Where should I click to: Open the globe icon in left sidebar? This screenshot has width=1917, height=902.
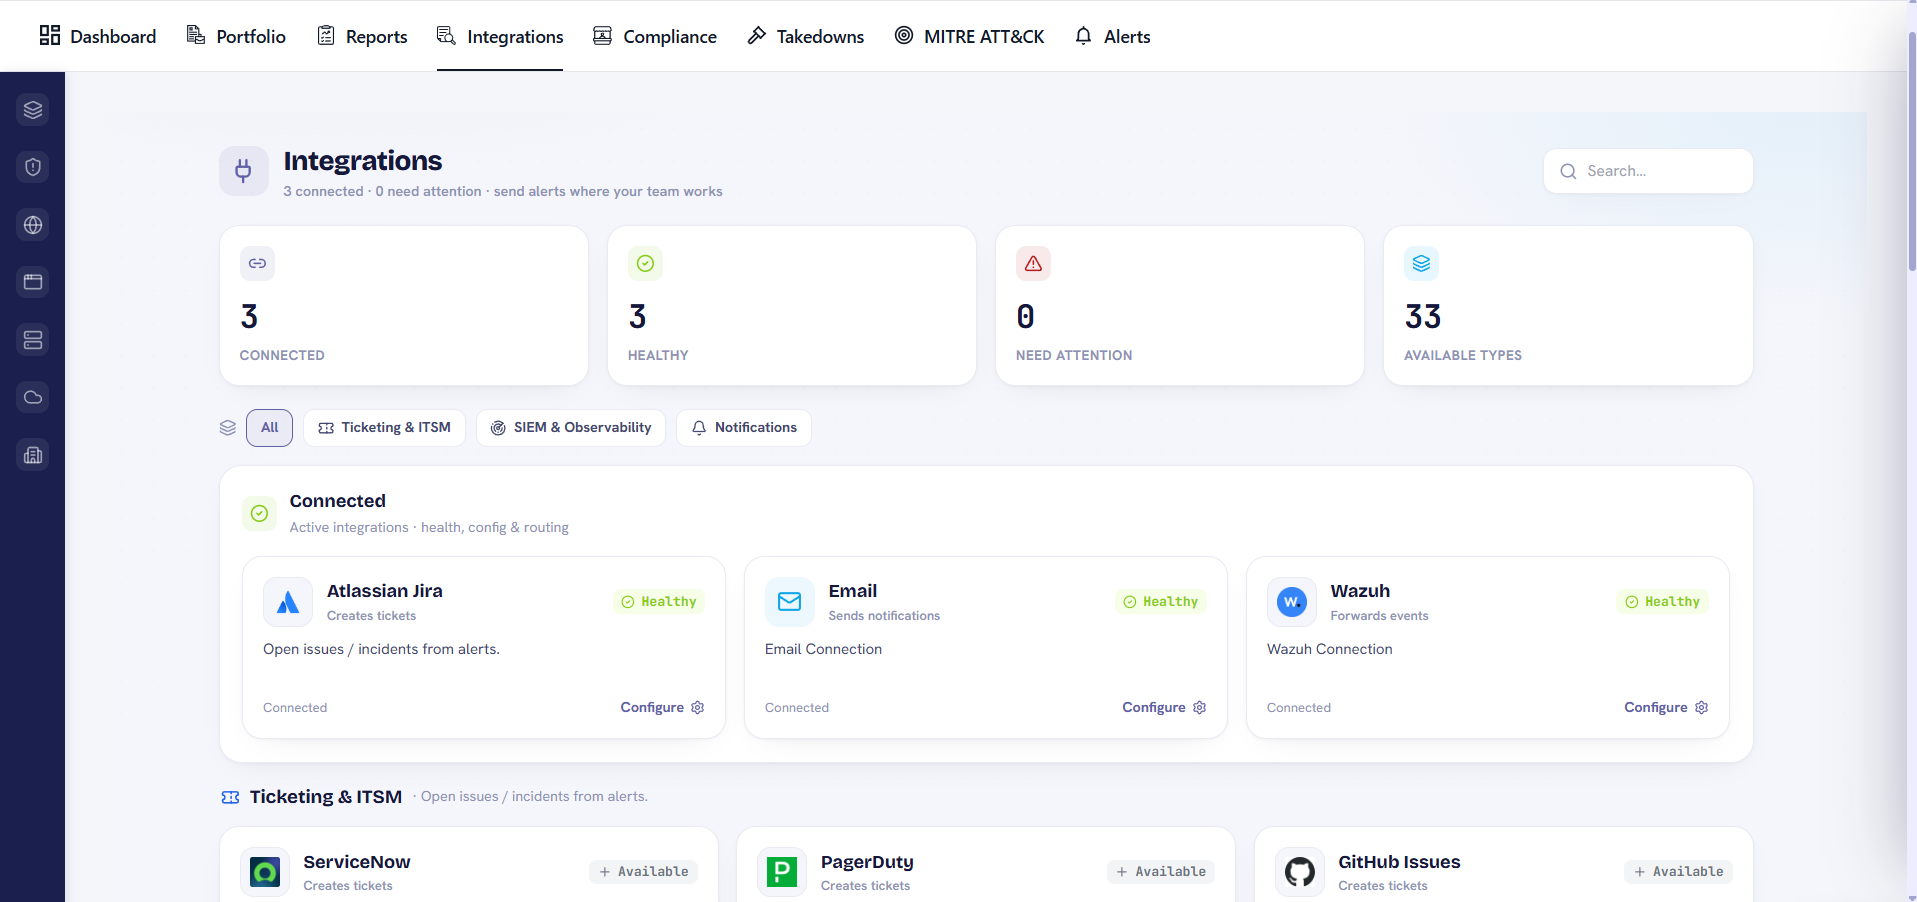(x=33, y=225)
